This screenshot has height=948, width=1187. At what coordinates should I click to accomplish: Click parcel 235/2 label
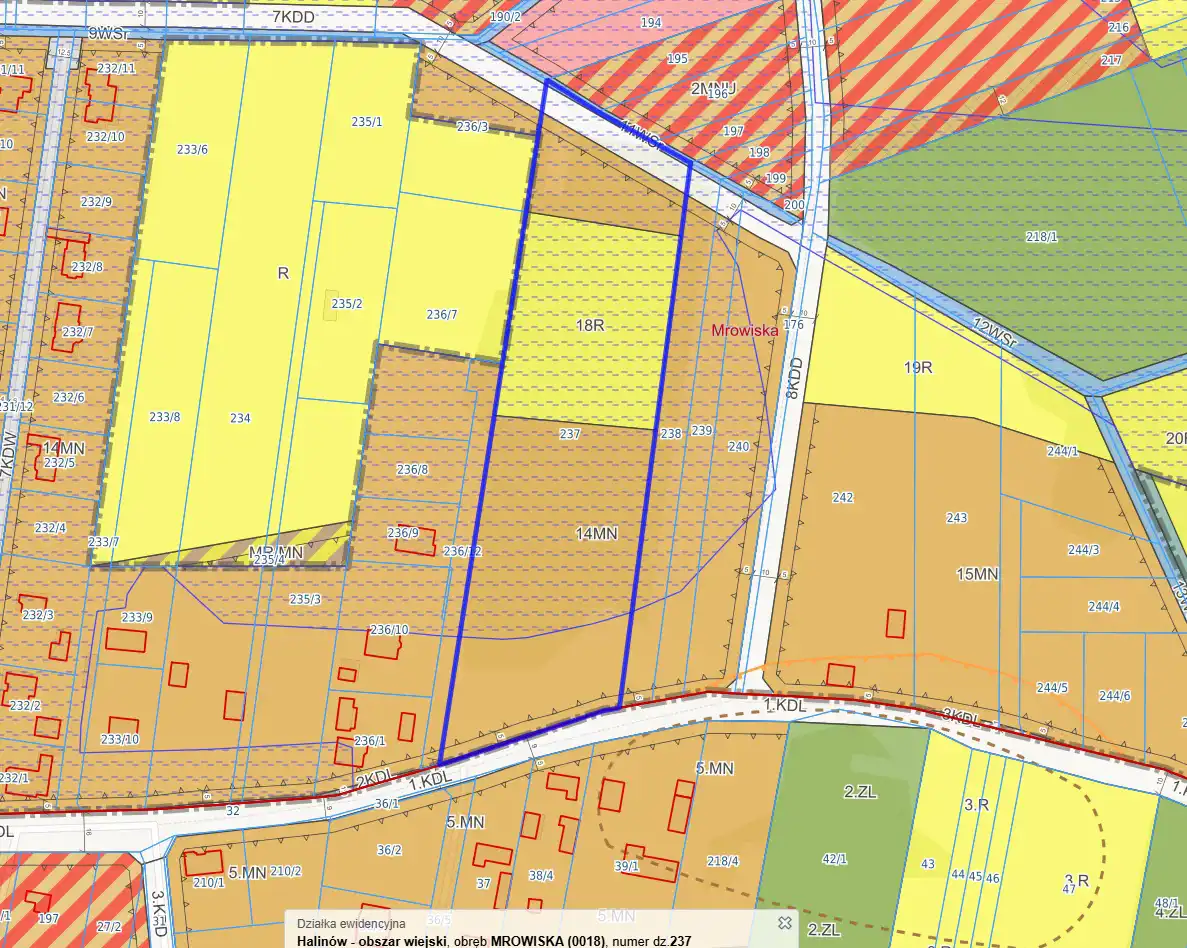tap(347, 304)
